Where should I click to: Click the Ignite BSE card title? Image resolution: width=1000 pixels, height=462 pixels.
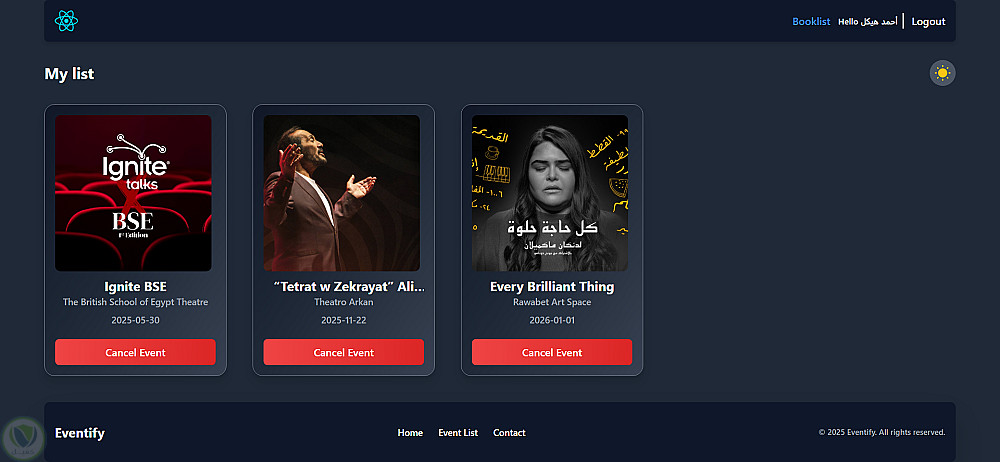135,287
